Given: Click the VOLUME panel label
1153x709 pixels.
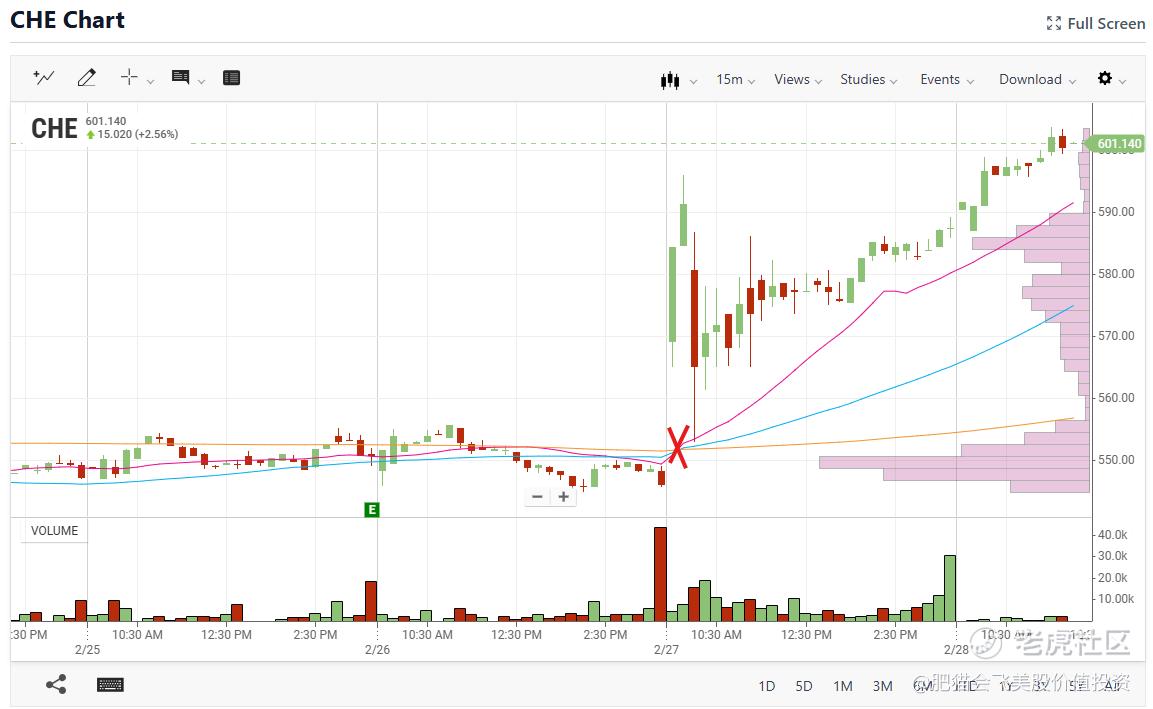Looking at the screenshot, I should [x=54, y=531].
